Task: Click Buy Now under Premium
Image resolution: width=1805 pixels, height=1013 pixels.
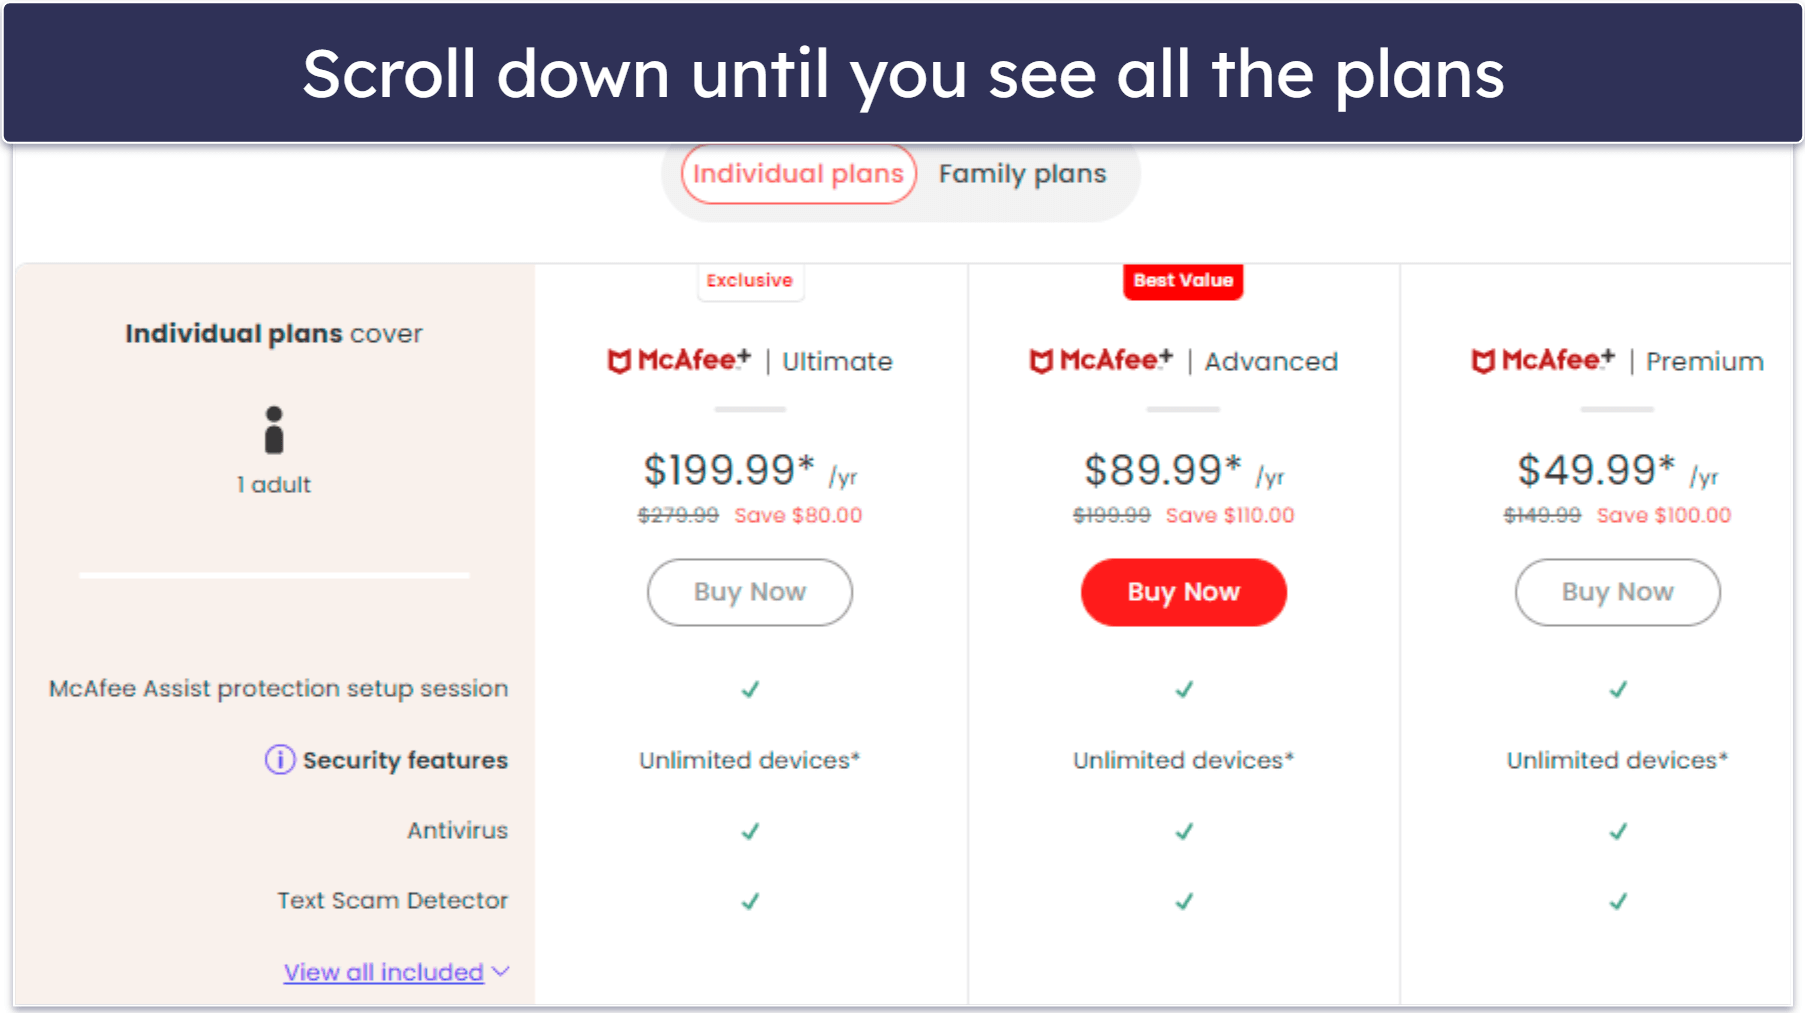Action: tap(1617, 592)
